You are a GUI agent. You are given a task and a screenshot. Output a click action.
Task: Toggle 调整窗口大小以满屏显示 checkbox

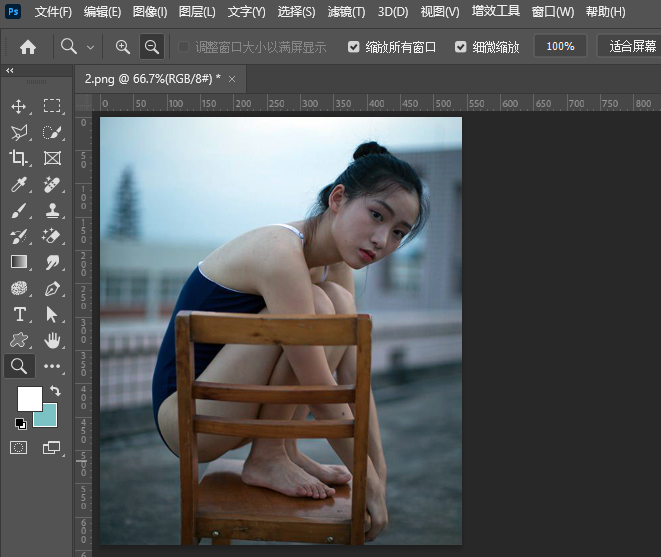click(x=183, y=47)
